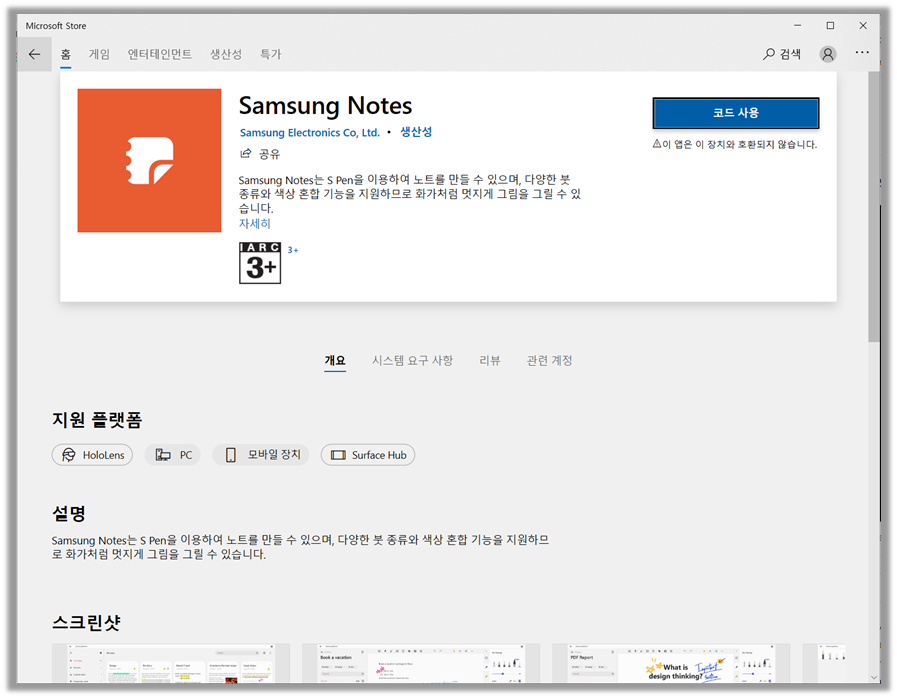Viewport: 897px width, 698px height.
Task: Open the first screenshot thumbnail of notes list
Action: click(x=170, y=663)
